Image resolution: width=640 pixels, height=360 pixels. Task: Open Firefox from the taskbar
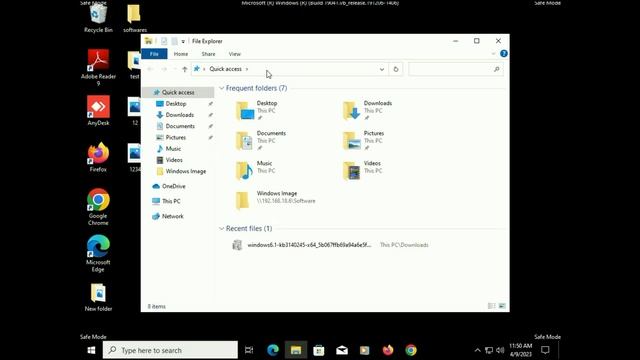pos(388,350)
